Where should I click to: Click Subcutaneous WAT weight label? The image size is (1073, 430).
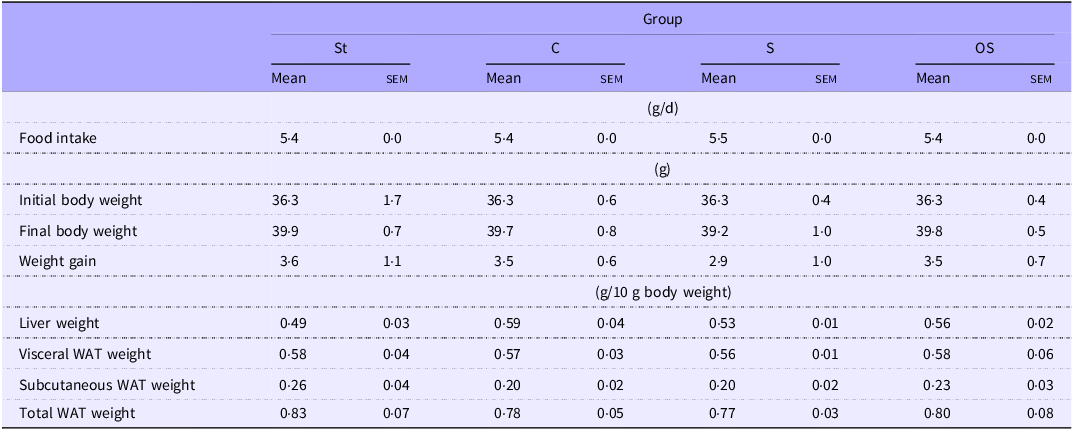tap(107, 385)
